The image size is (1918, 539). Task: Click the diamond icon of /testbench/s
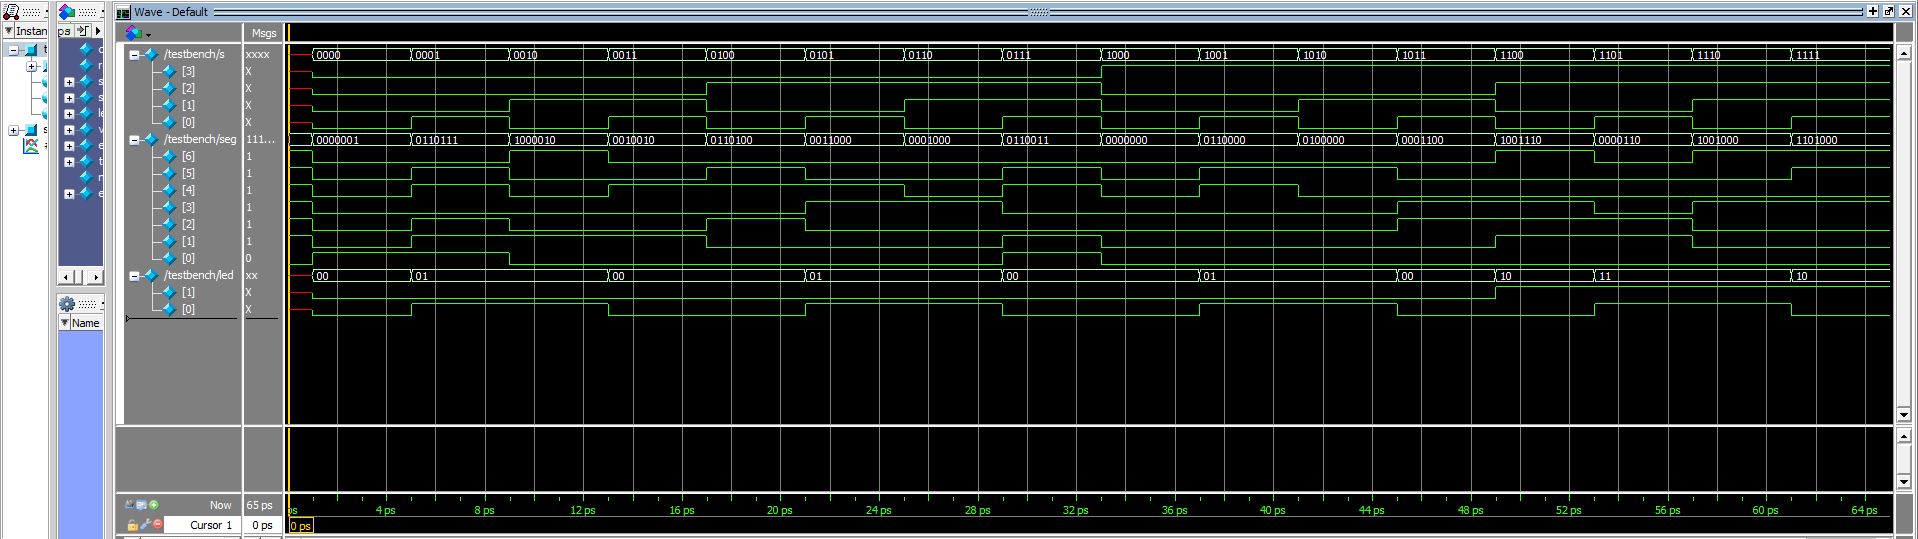152,55
